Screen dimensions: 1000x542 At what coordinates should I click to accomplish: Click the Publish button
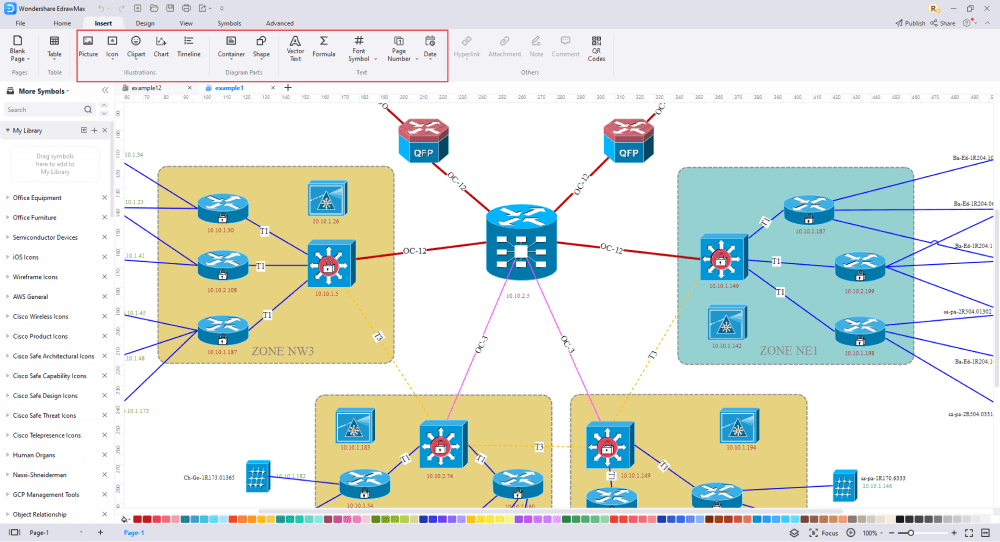click(910, 23)
